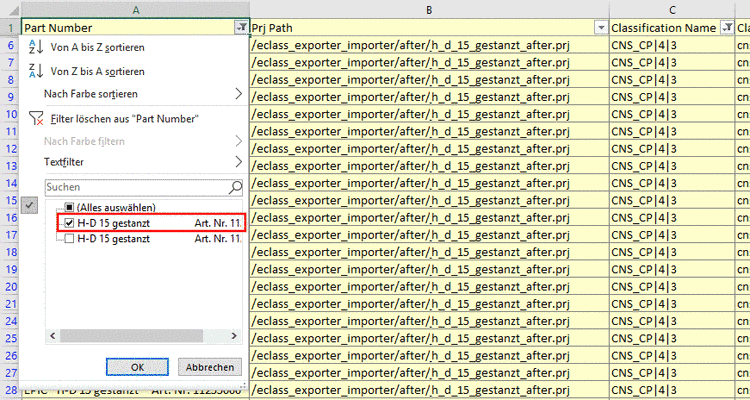The image size is (750, 400).
Task: Check the second "H-D 15 gestanzt" entry
Action: tap(70, 239)
